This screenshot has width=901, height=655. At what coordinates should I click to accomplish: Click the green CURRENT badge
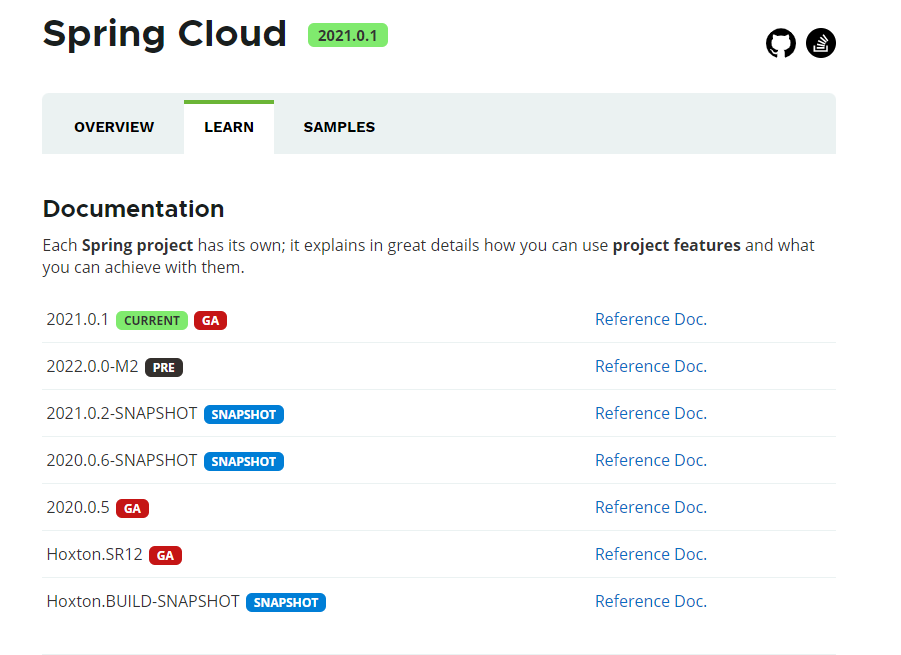(152, 321)
